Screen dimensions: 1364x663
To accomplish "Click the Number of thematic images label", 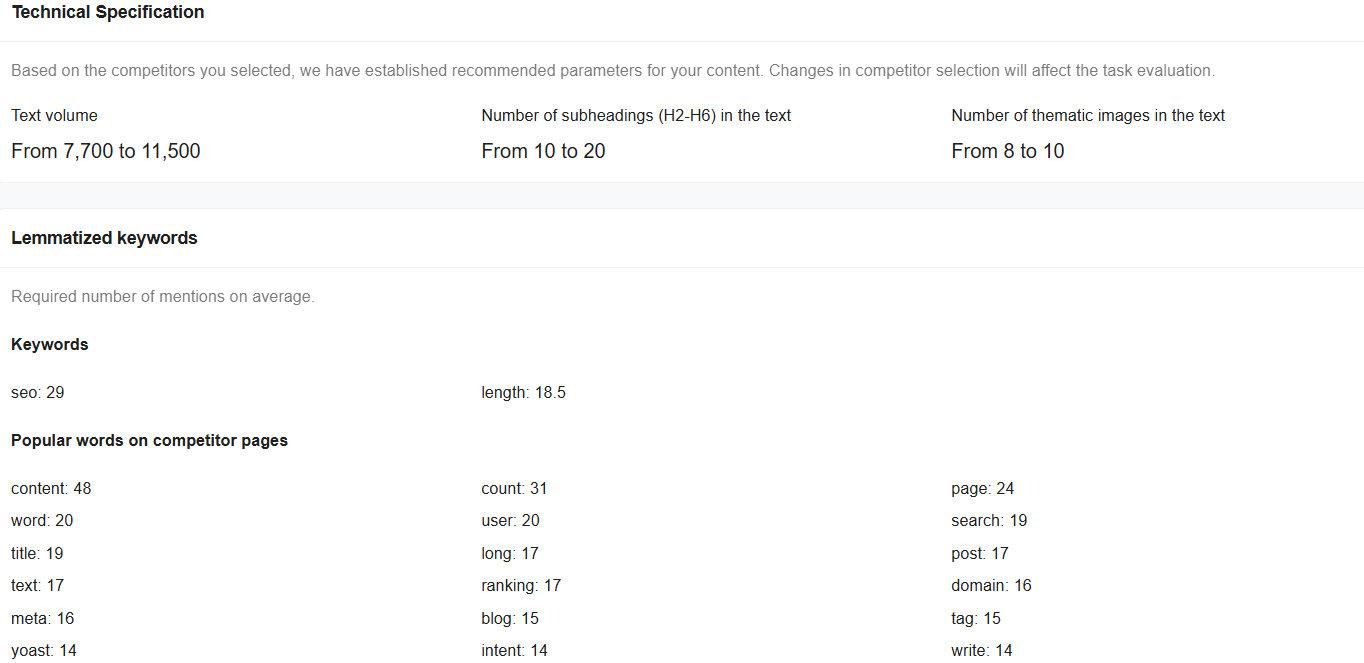I will click(x=1088, y=116).
